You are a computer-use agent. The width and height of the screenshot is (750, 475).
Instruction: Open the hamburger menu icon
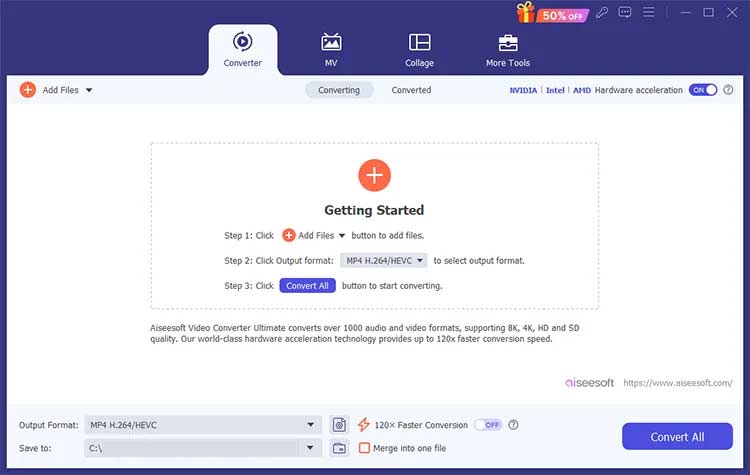[649, 12]
